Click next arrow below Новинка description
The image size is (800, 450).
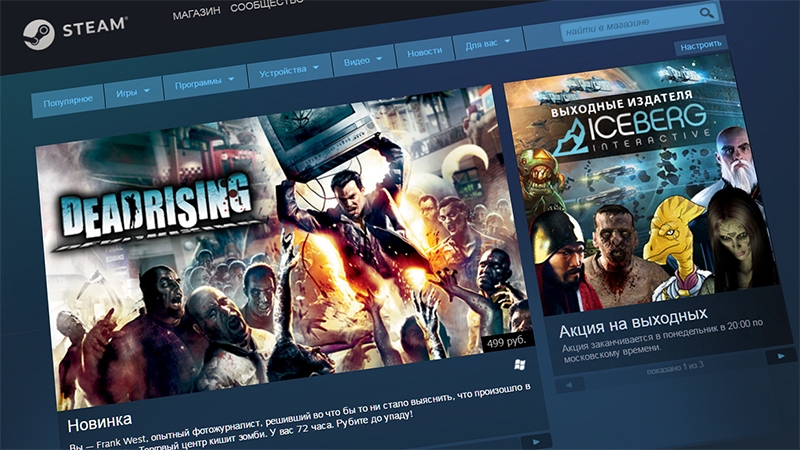536,441
